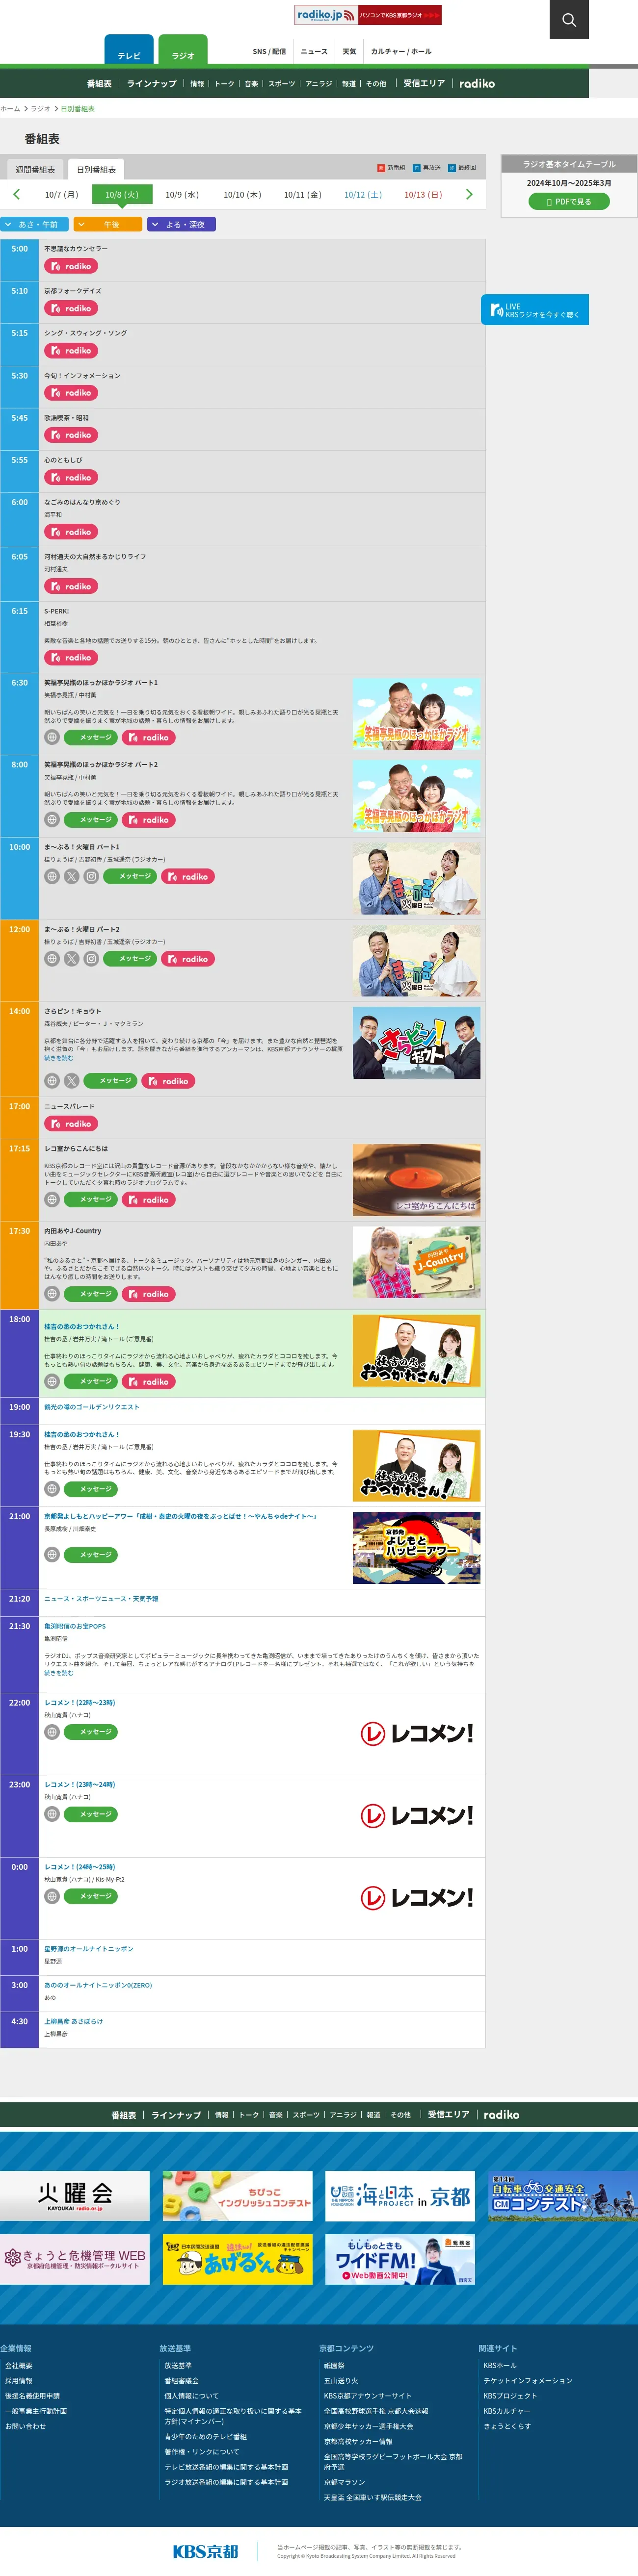Select 週間番組表 tab

click(x=35, y=170)
